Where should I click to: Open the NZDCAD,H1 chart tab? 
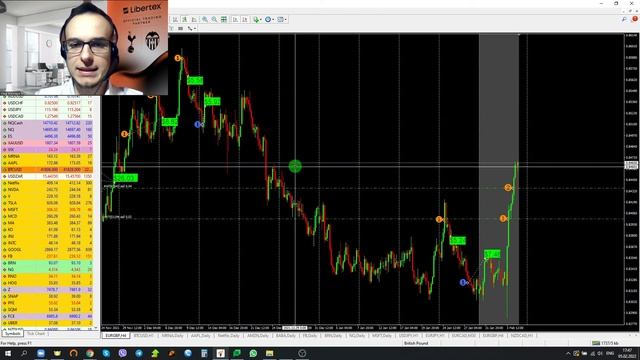[522, 336]
